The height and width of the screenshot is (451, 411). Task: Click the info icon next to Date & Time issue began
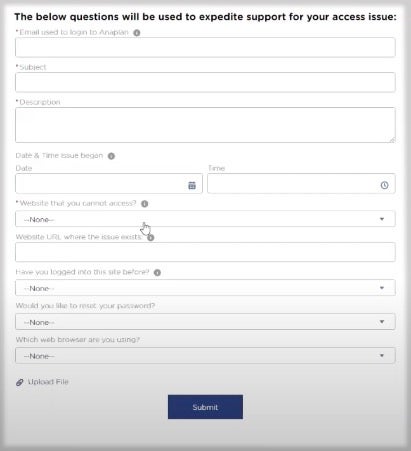coord(111,156)
